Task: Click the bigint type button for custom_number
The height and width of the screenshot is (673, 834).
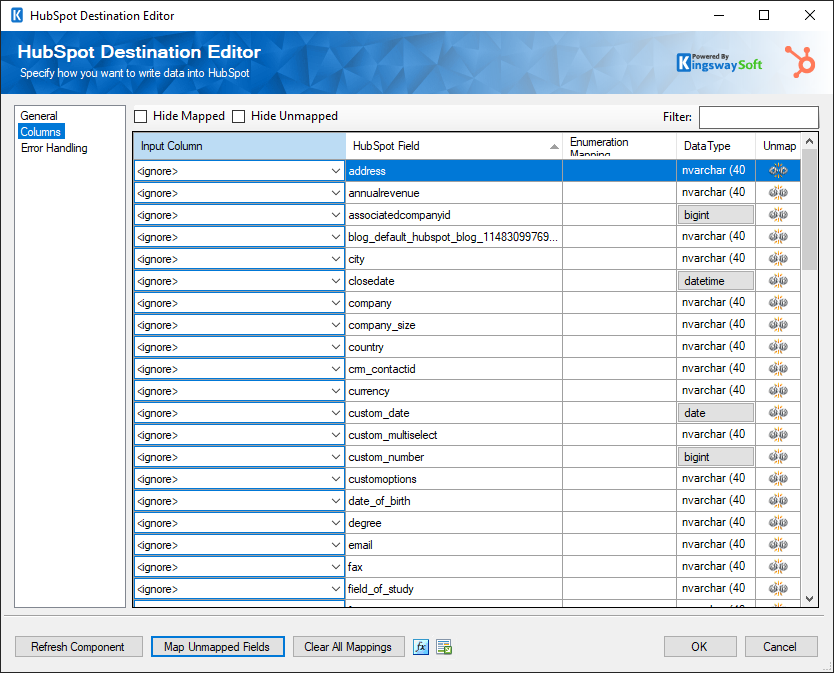Action: click(716, 457)
